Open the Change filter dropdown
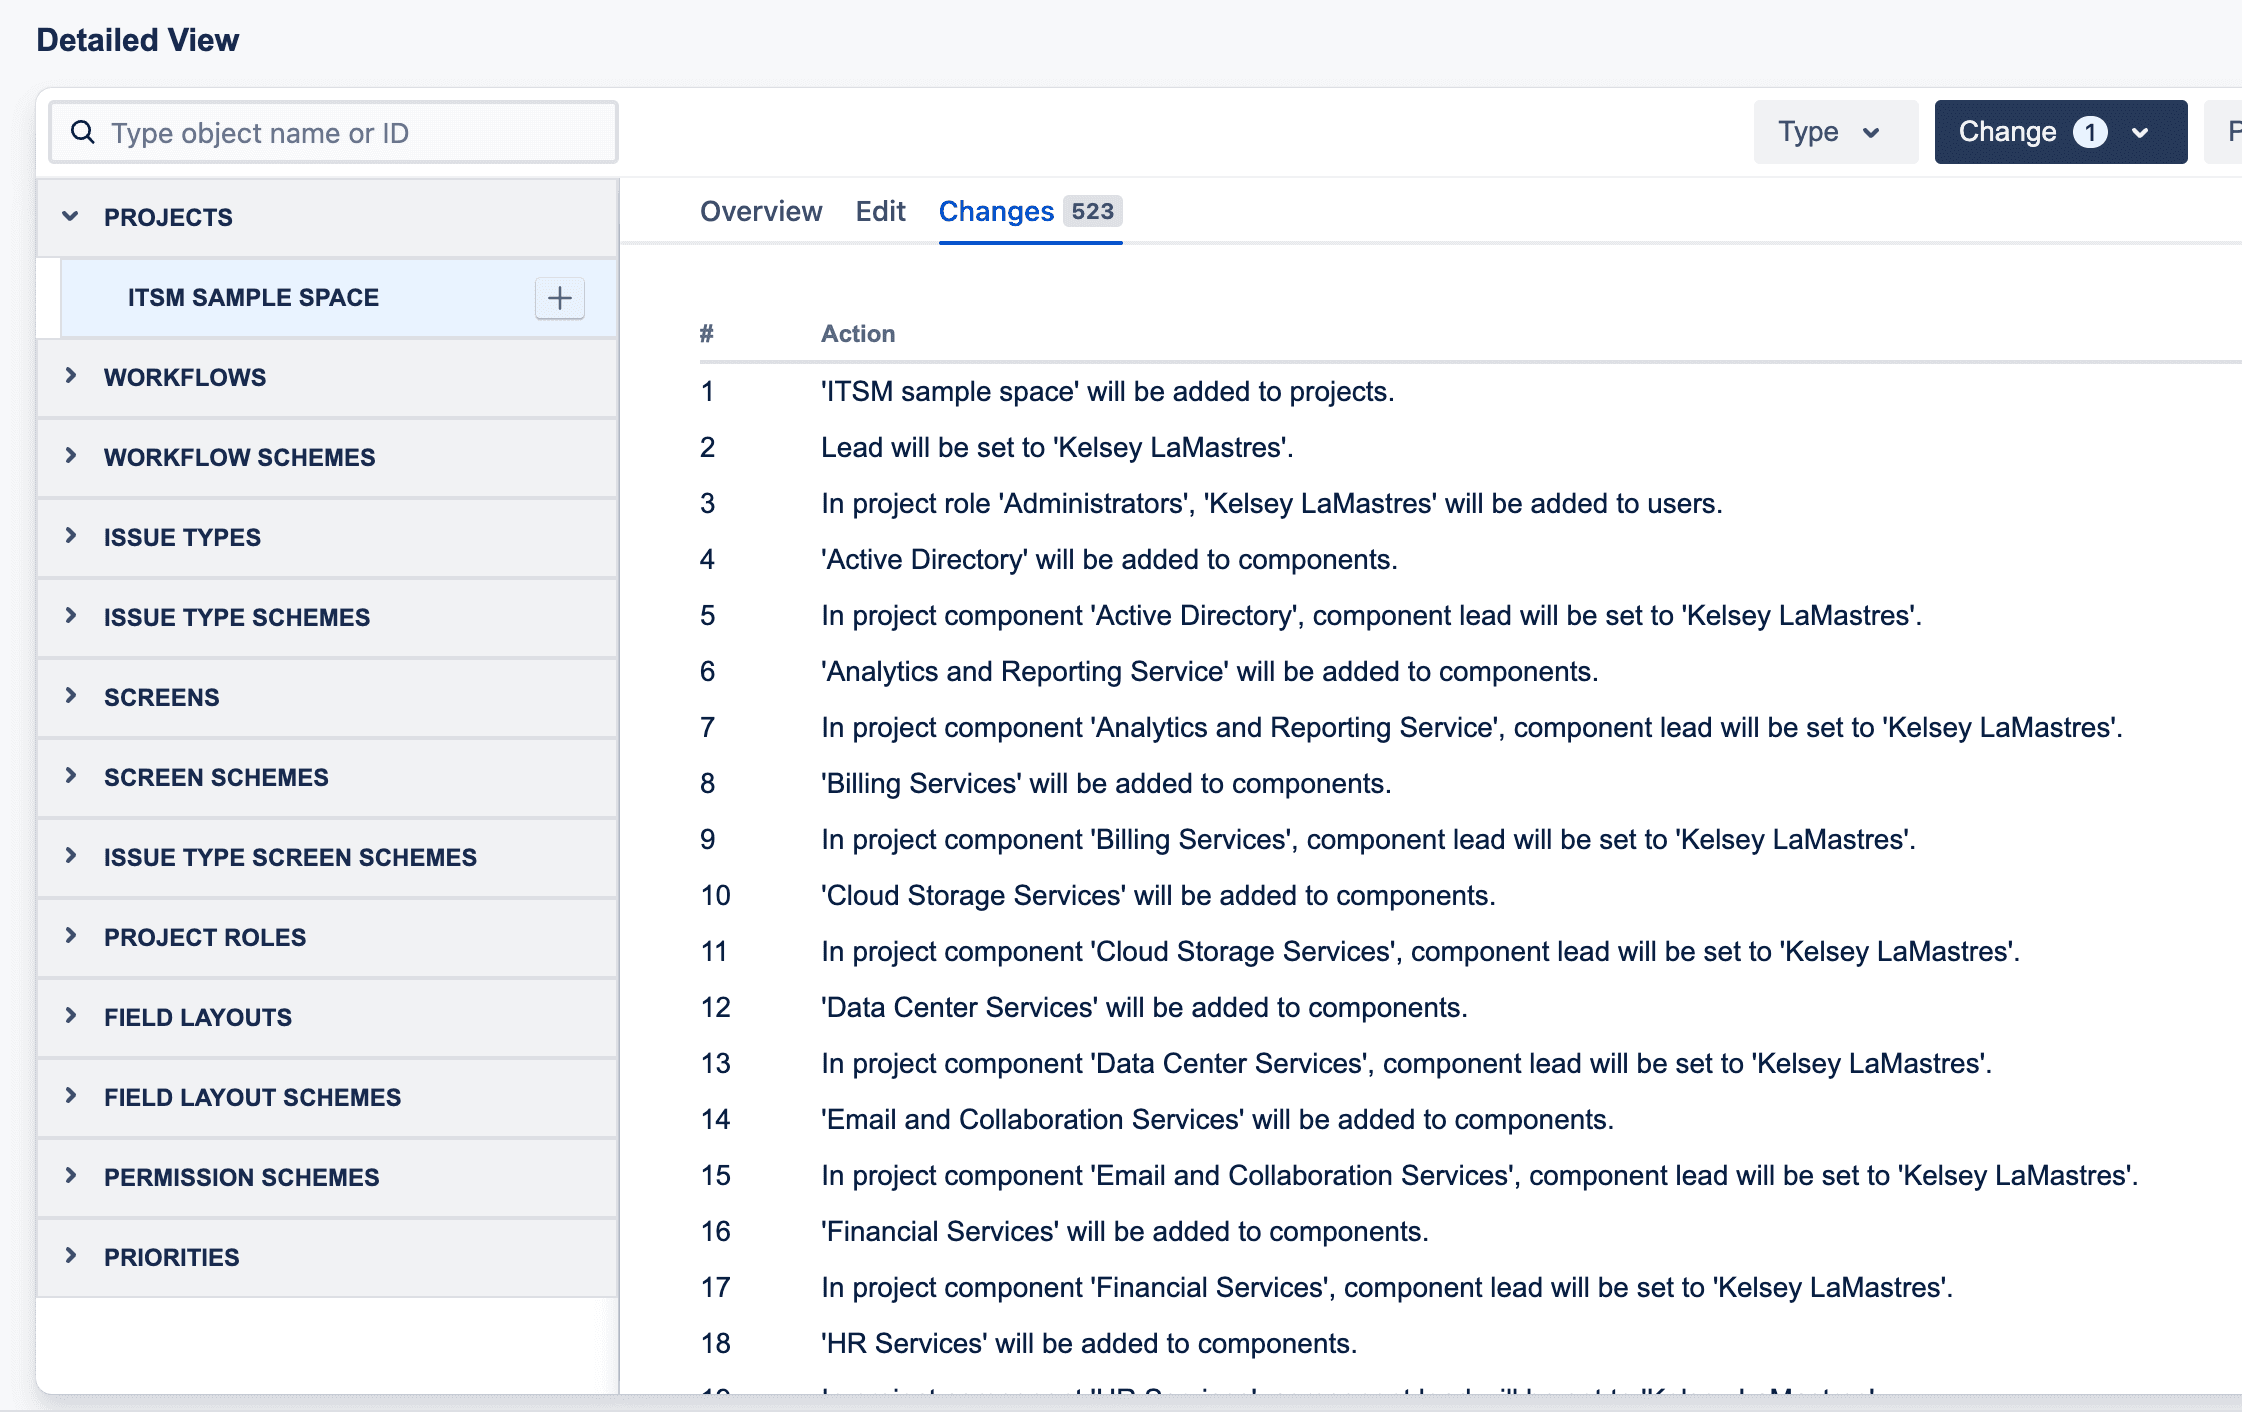This screenshot has height=1418, width=2242. 2060,132
